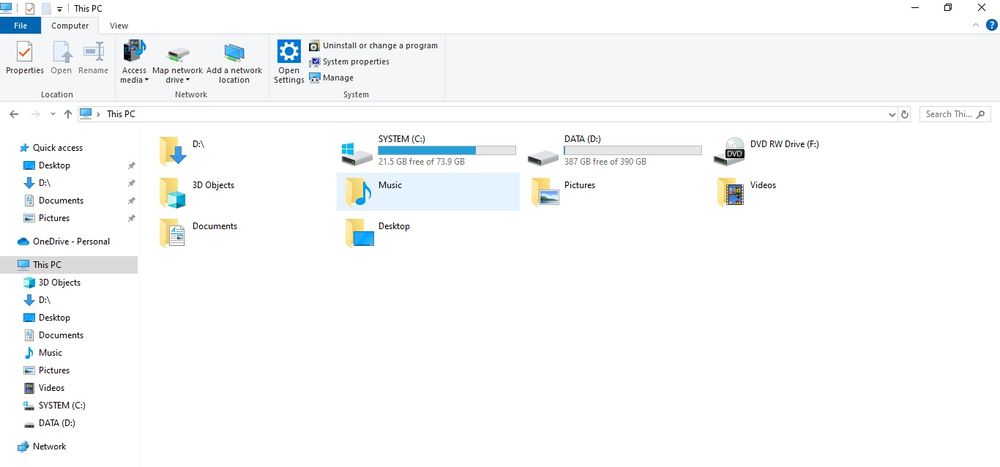Select This PC in navigation pane

coord(68,265)
